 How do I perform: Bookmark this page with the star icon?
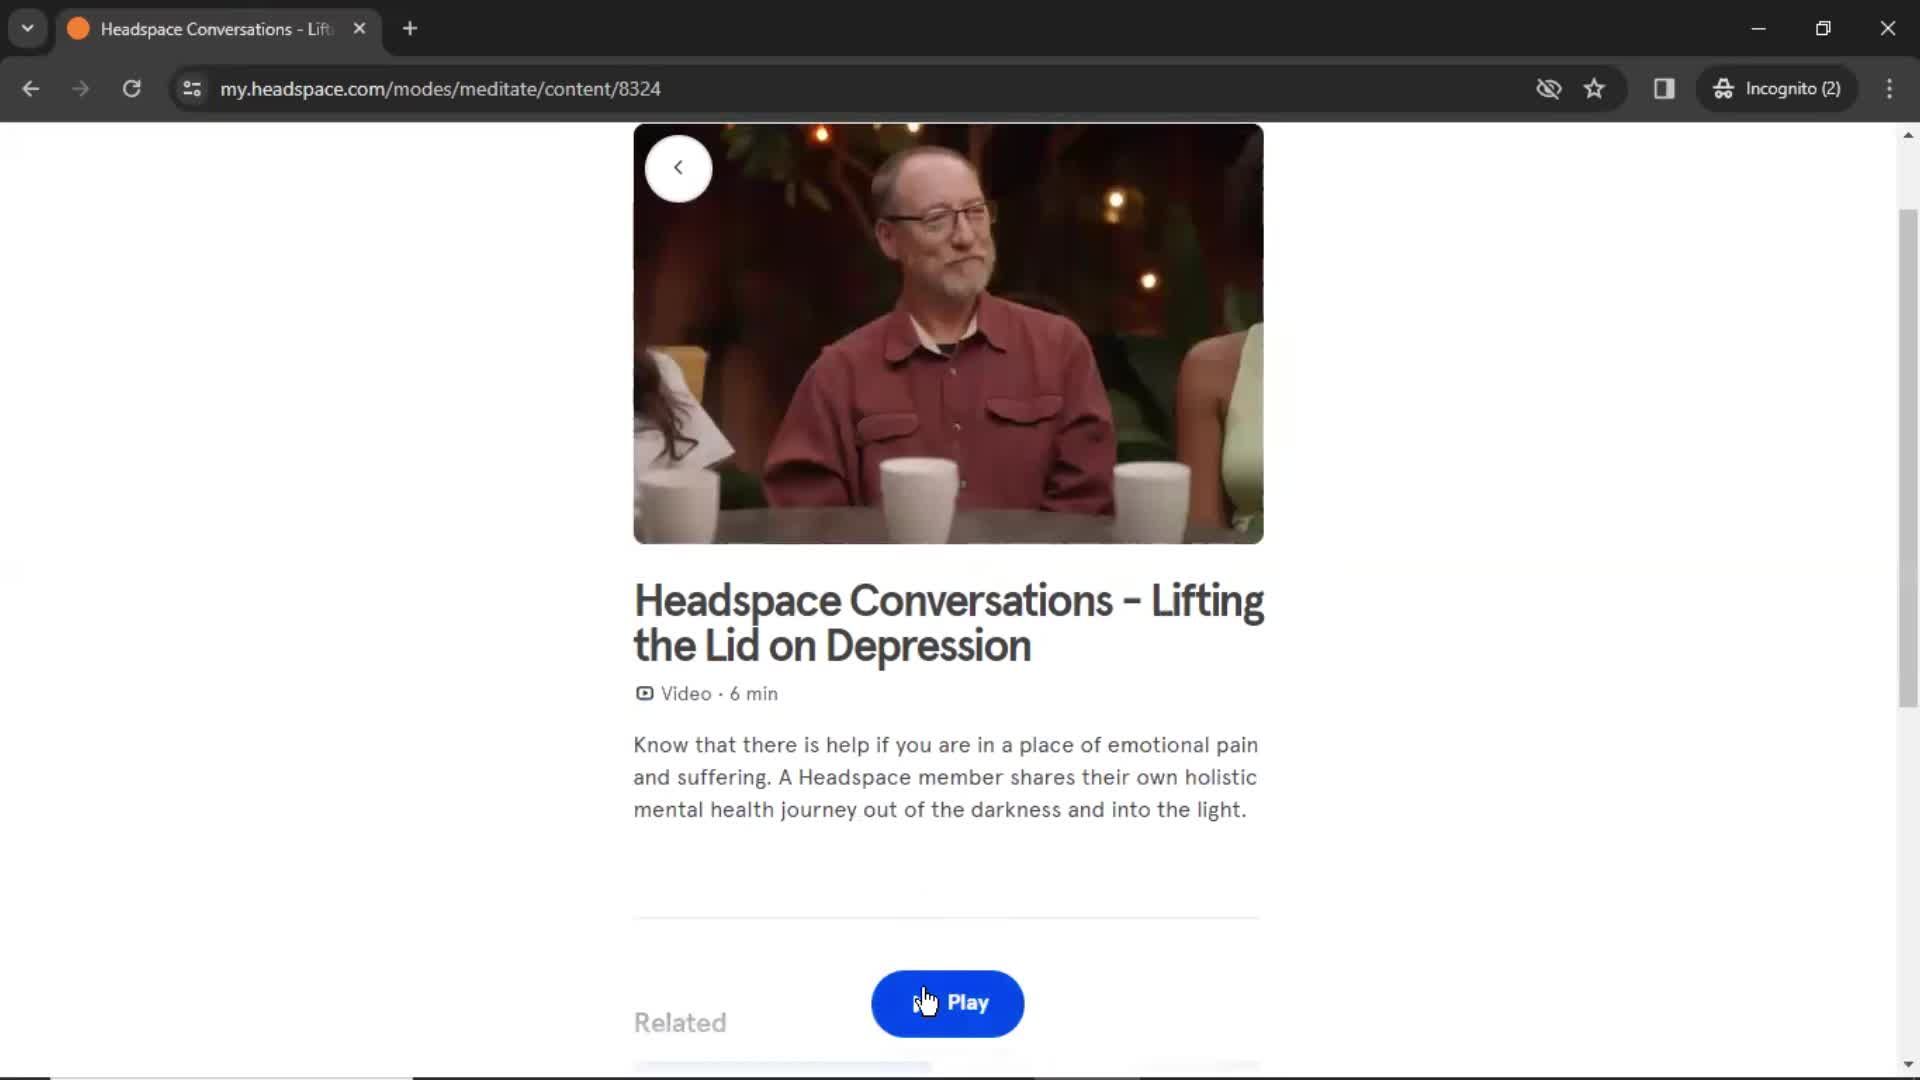tap(1594, 89)
